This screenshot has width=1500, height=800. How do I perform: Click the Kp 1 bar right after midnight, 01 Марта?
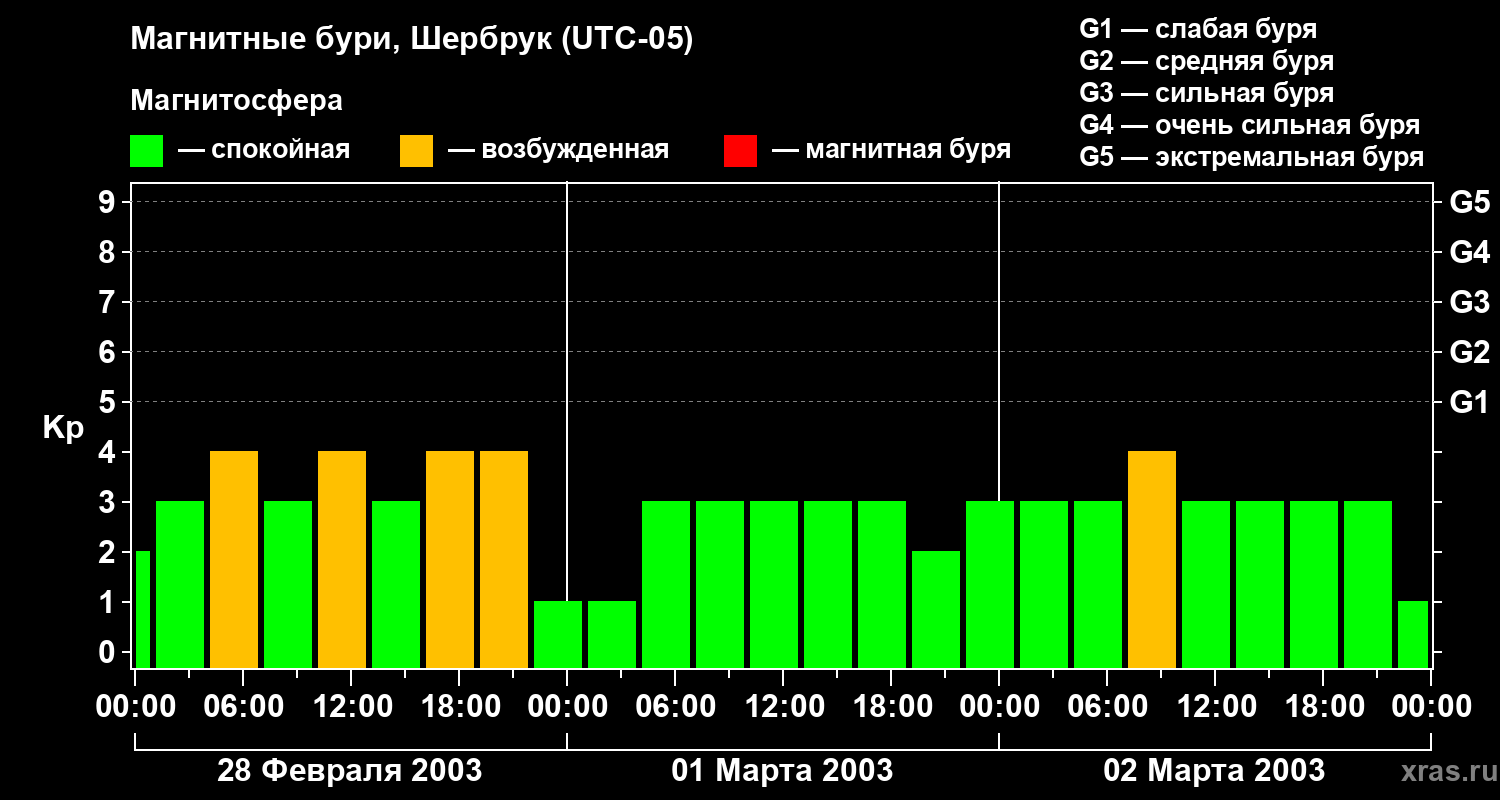612,634
